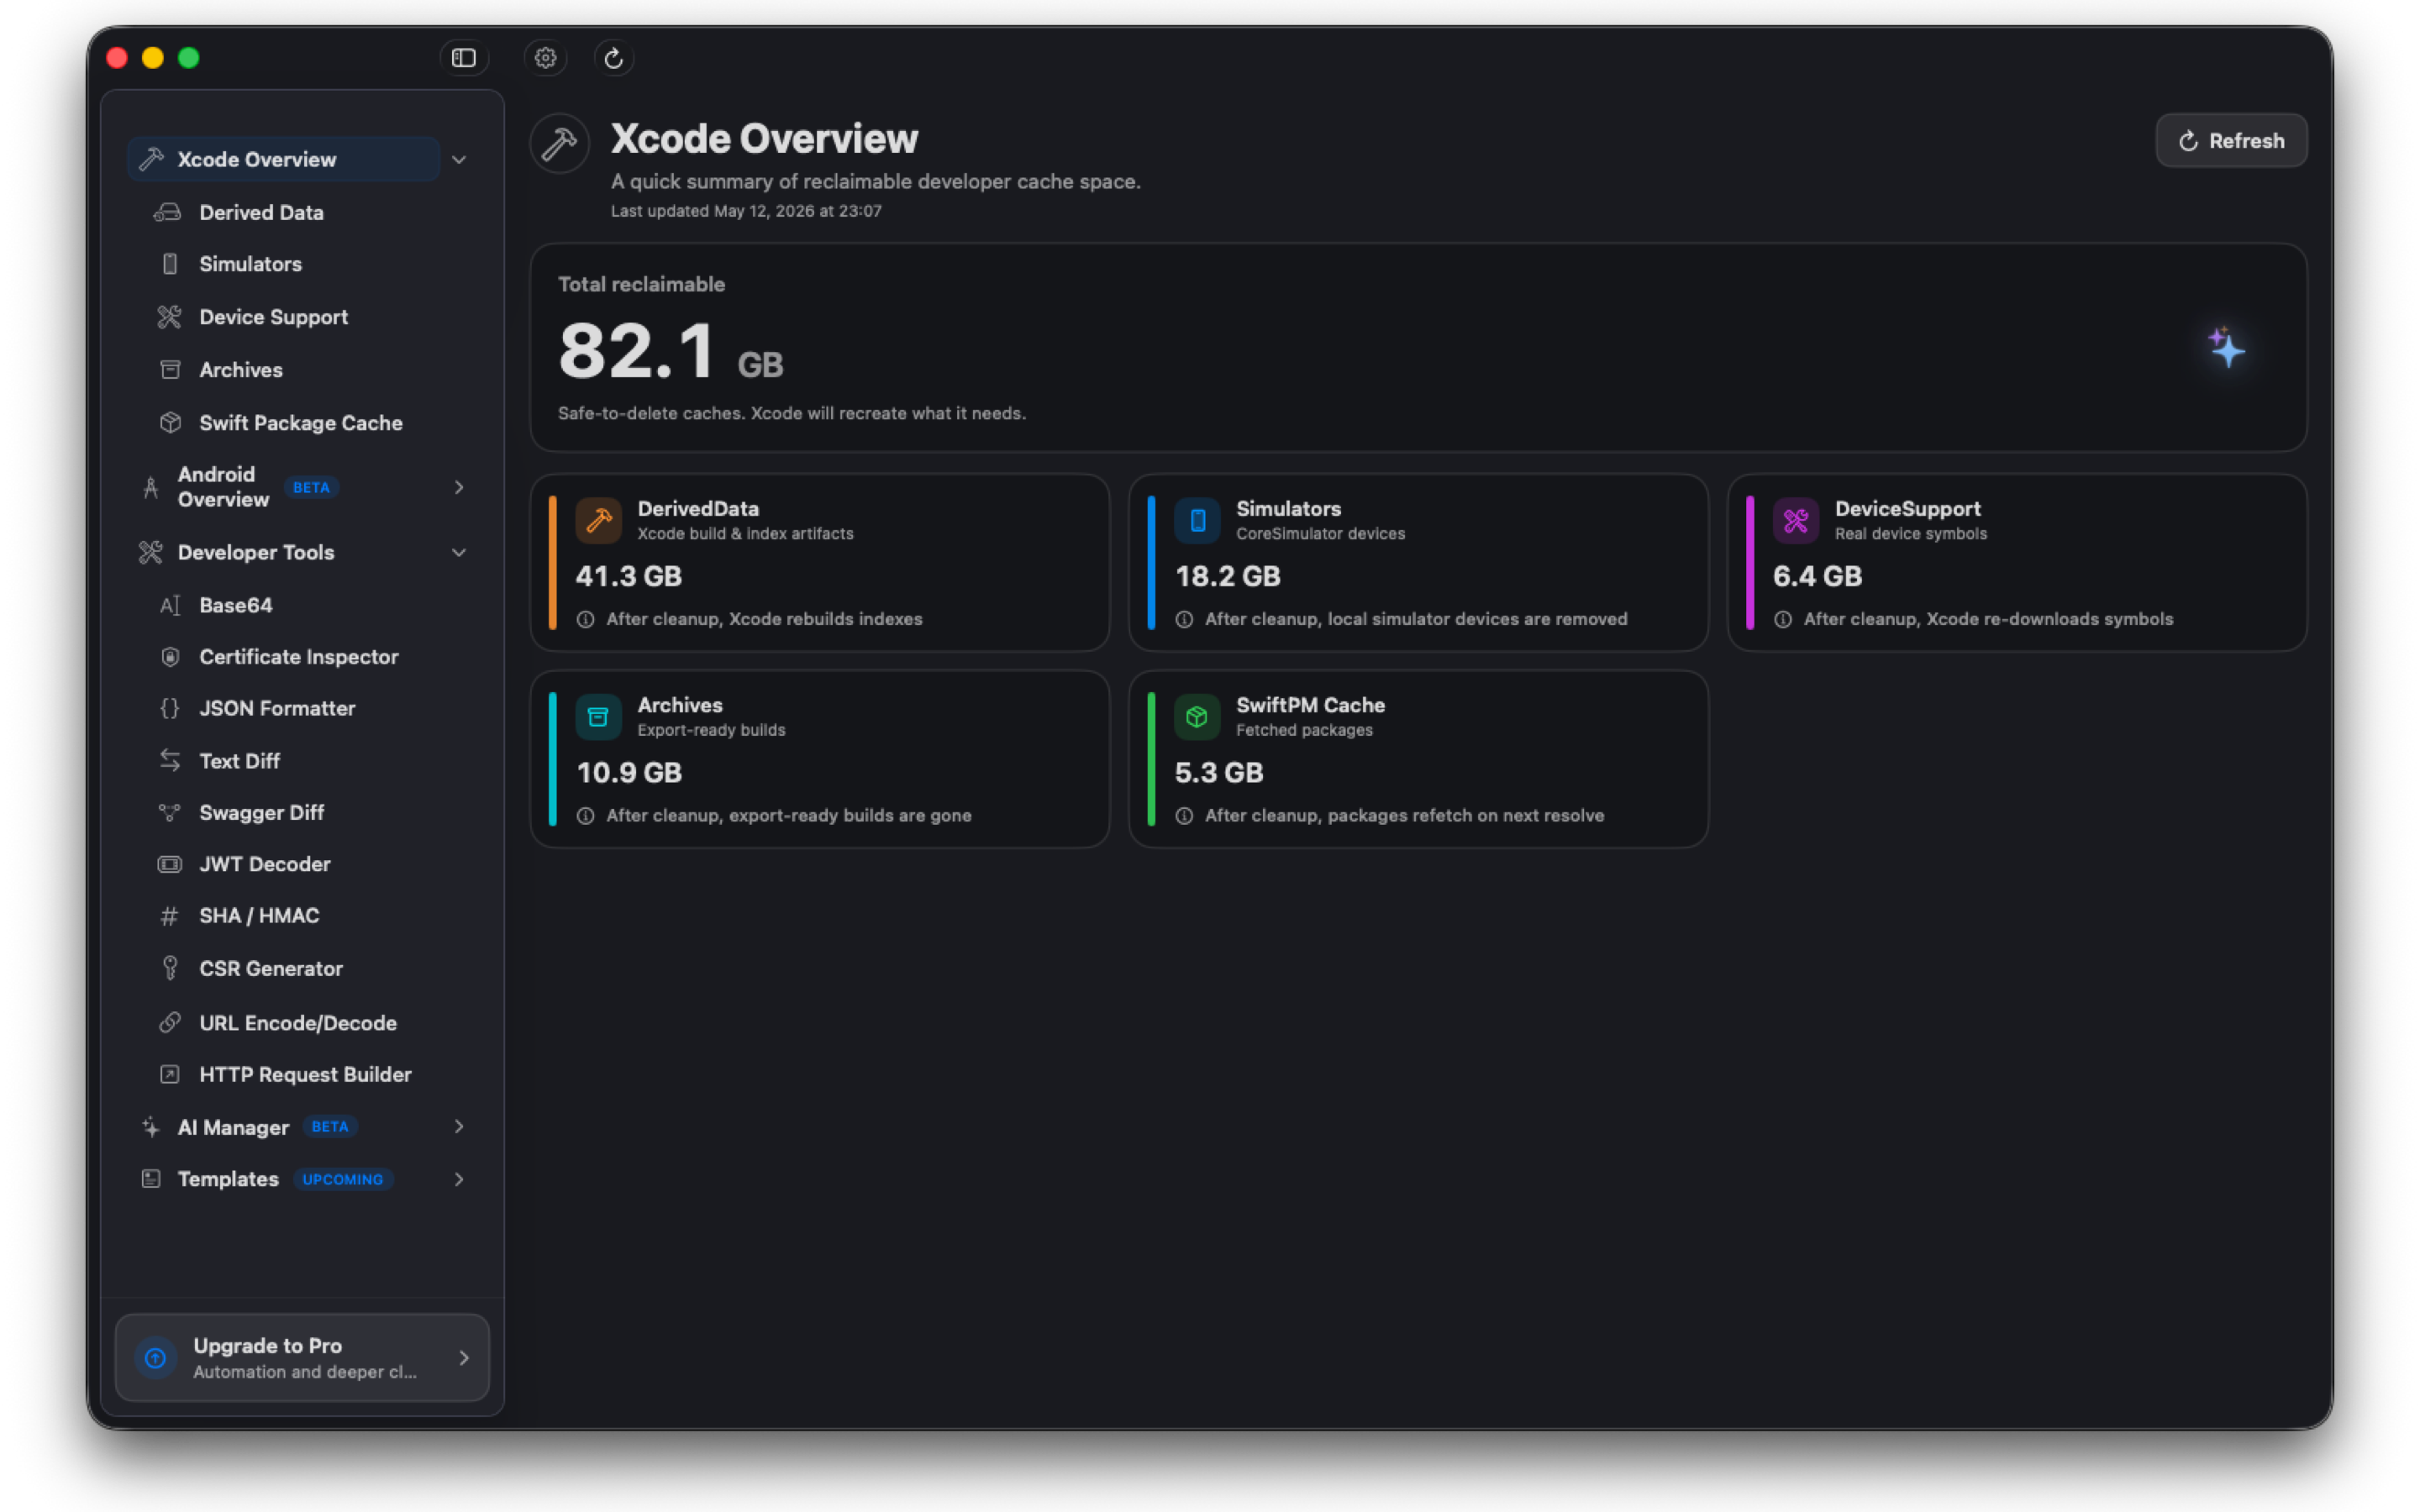Select Xcode Overview in the sidebar
Screen dimensions: 2420x1512
click(284, 160)
